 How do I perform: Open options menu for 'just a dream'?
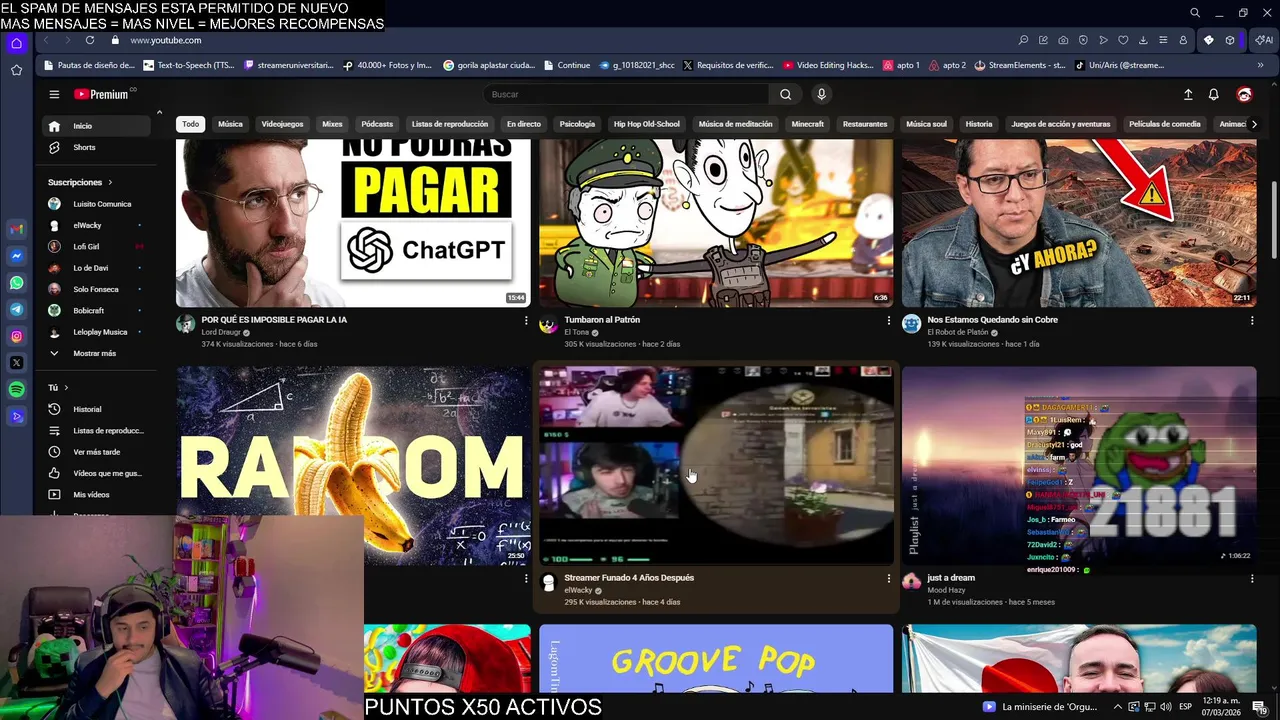(1252, 578)
